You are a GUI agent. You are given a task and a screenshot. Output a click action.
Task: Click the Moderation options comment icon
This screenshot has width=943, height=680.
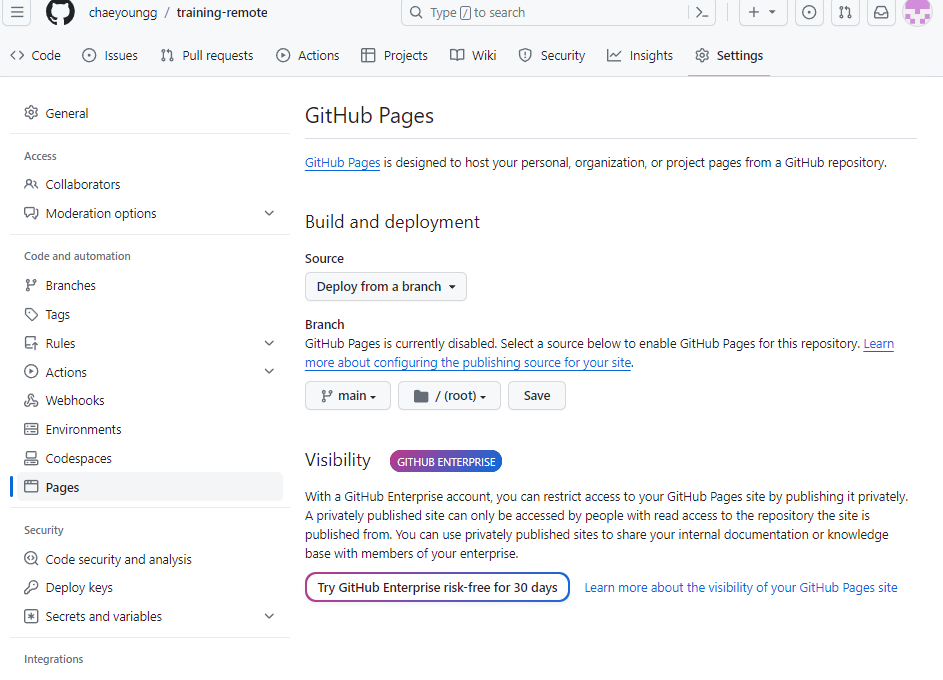tap(31, 213)
